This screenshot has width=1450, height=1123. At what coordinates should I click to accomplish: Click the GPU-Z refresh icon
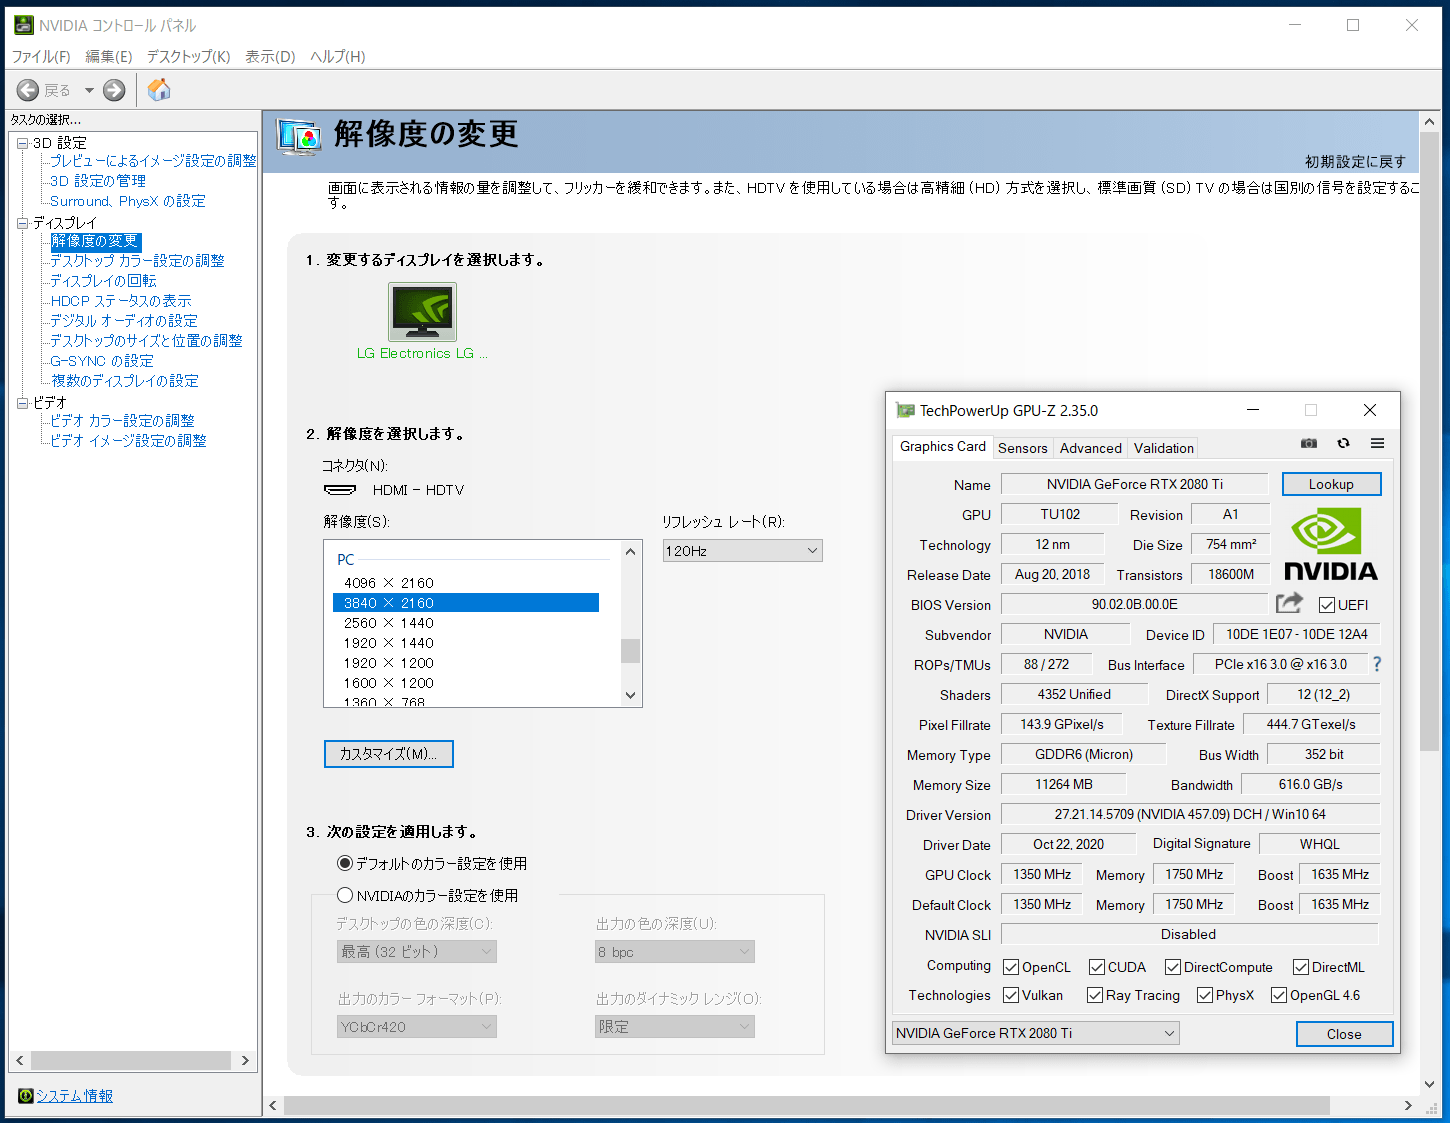coord(1343,443)
